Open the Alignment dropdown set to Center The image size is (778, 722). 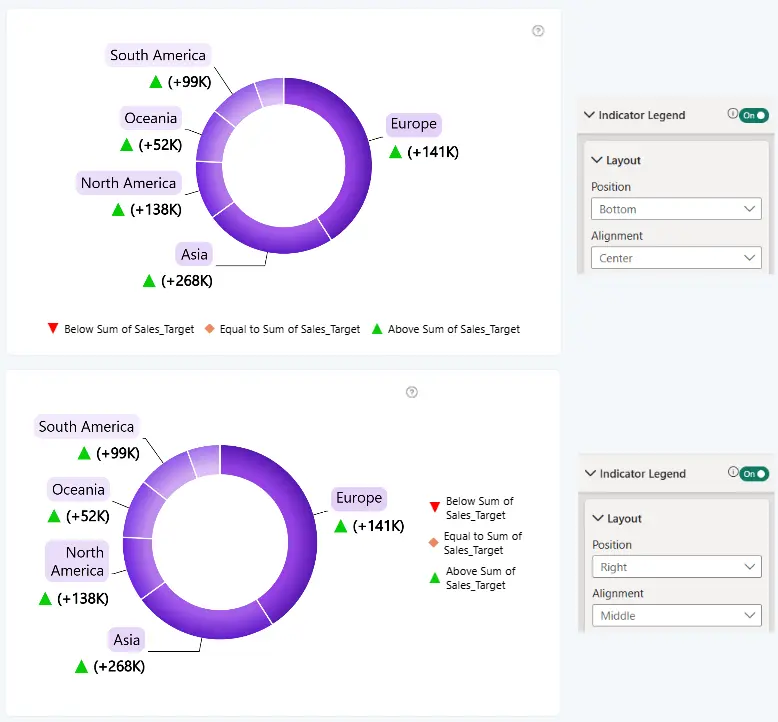(x=676, y=258)
